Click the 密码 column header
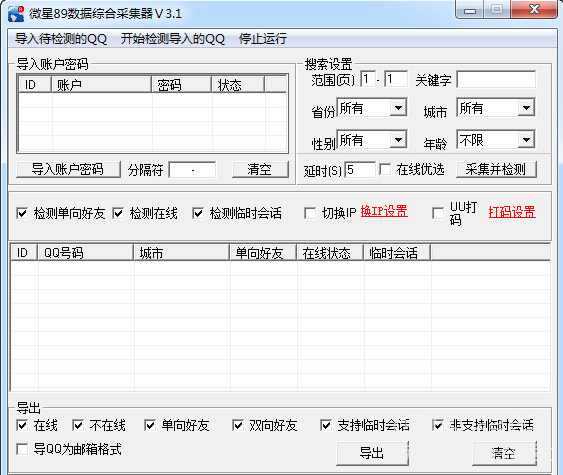 pos(181,85)
